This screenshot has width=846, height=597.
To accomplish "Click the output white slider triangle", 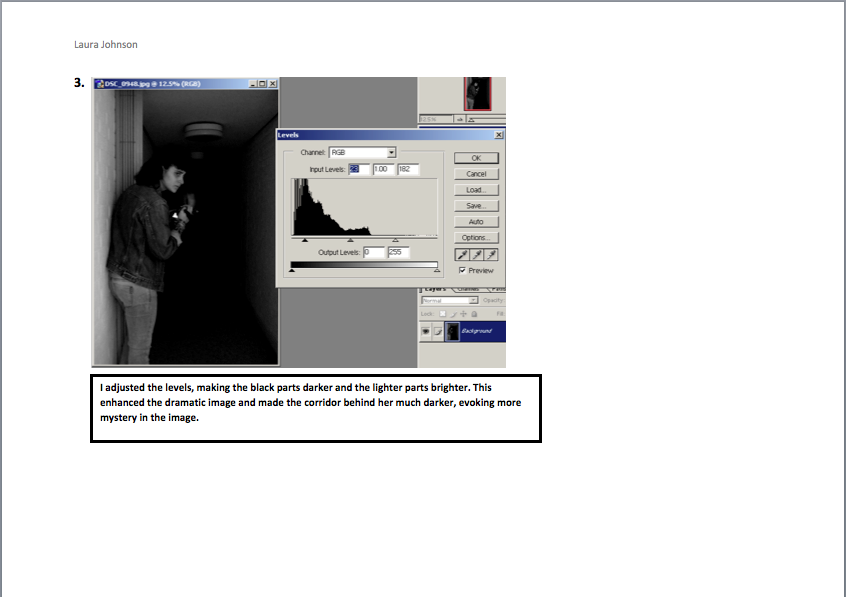I will click(x=437, y=270).
